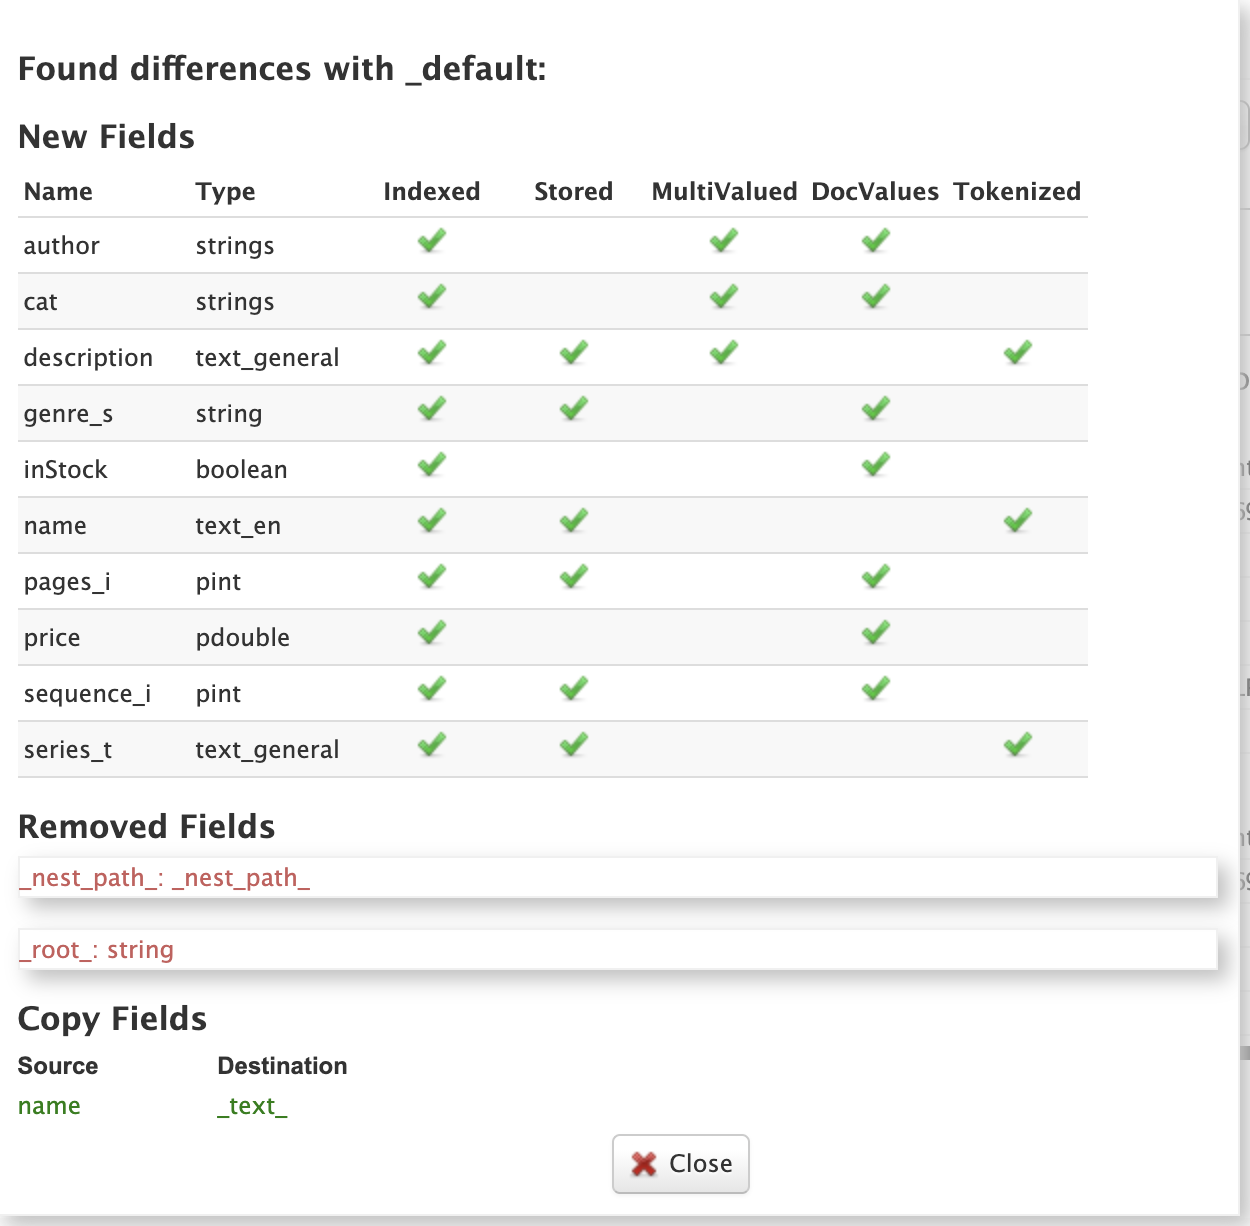The width and height of the screenshot is (1250, 1226).
Task: Click the Tokenized checkmark for name row
Action: click(1018, 521)
